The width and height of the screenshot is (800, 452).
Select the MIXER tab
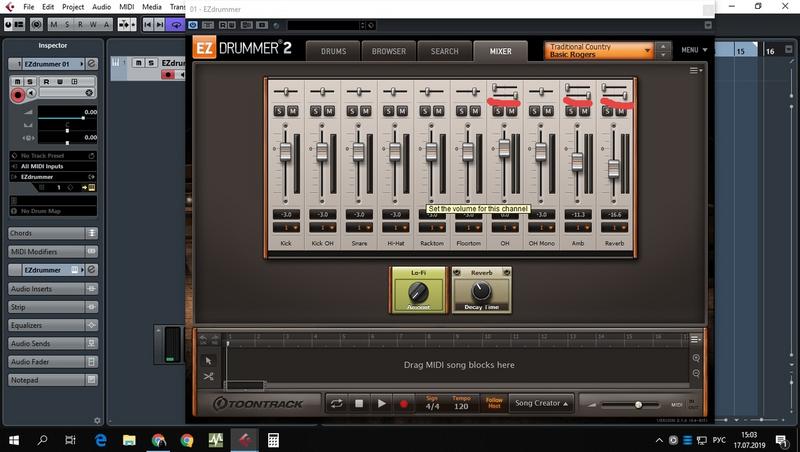(x=501, y=51)
